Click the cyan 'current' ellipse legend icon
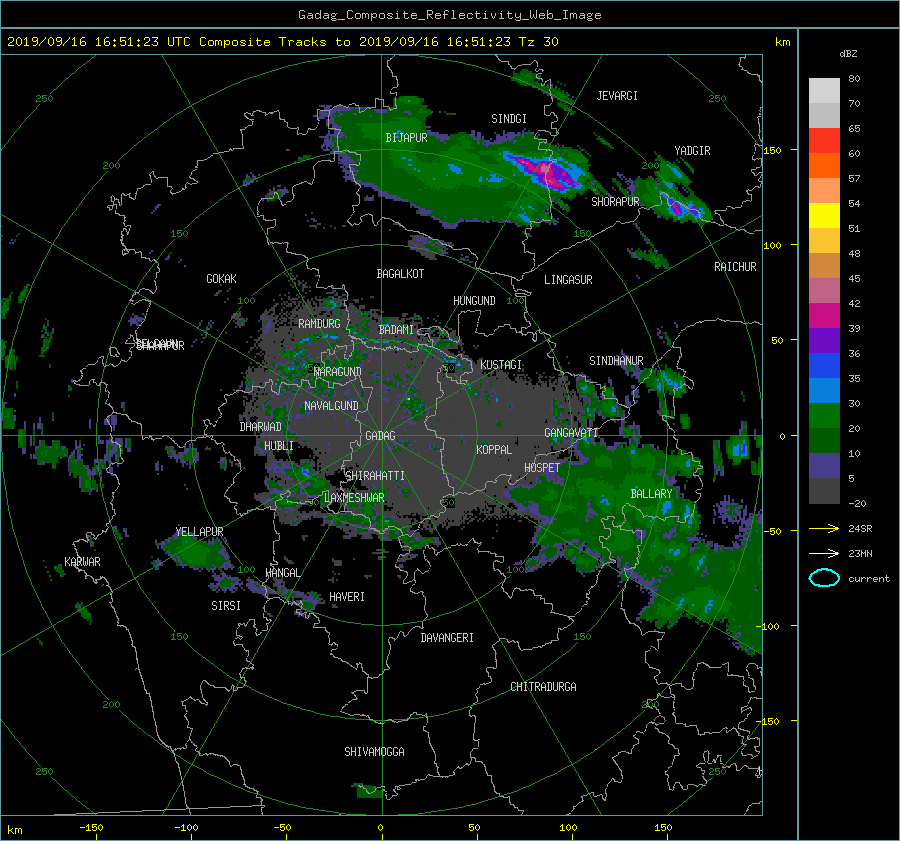900x841 pixels. [x=824, y=578]
